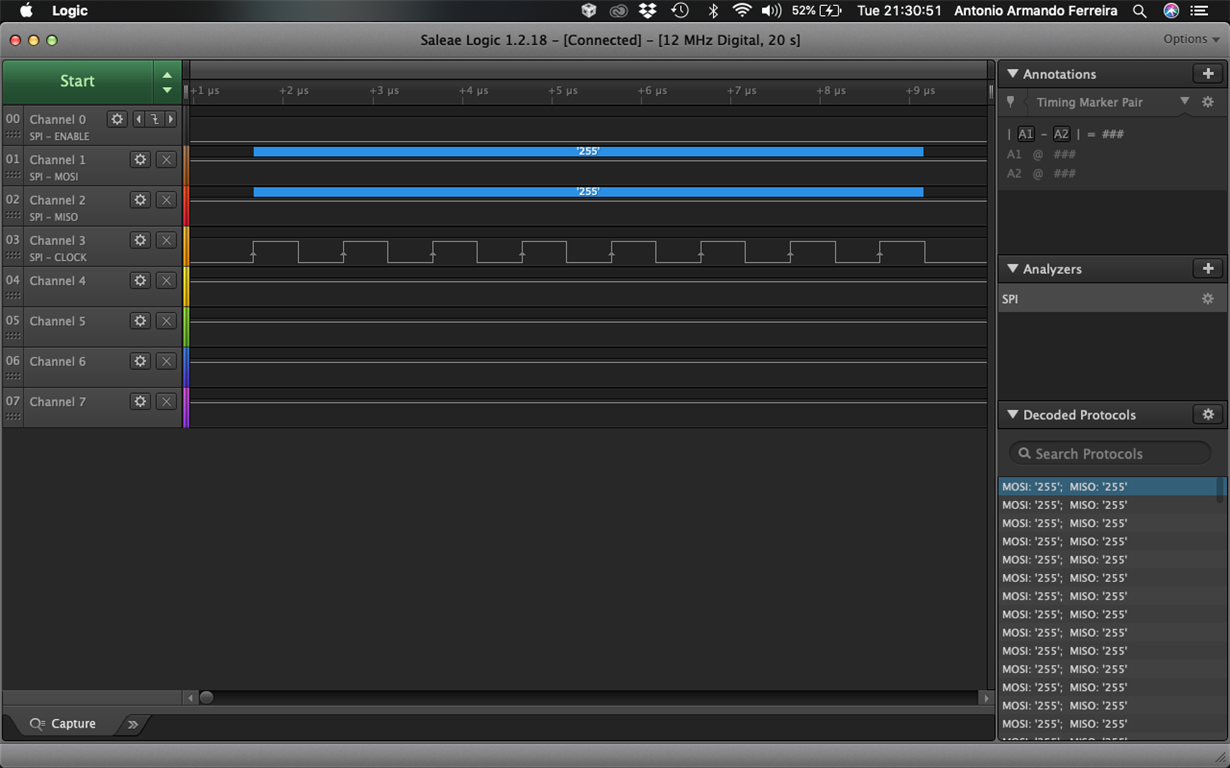Open Channel 4 settings gear
Screen dimensions: 1230x768
click(x=140, y=280)
